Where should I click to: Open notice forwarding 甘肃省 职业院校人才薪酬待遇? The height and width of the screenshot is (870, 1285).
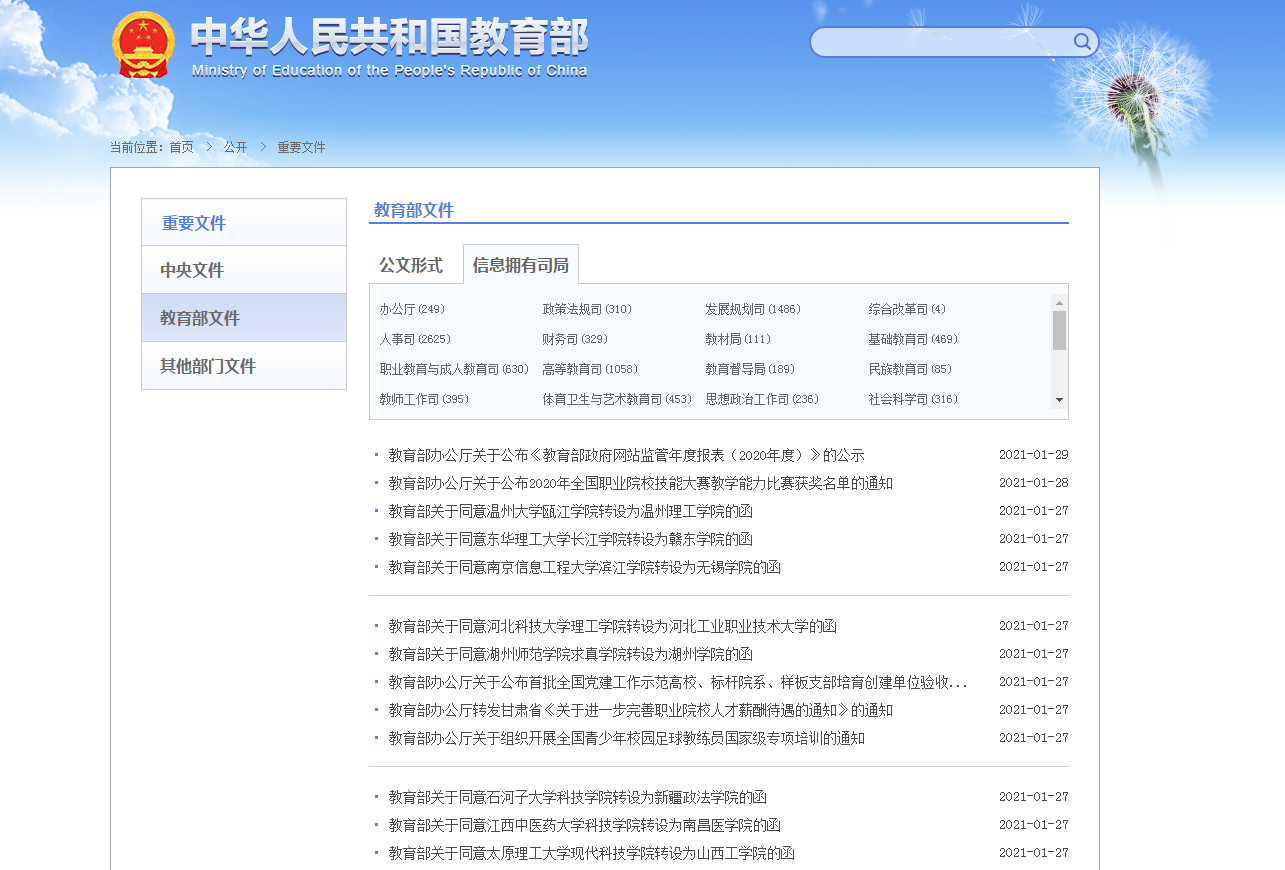click(x=641, y=710)
